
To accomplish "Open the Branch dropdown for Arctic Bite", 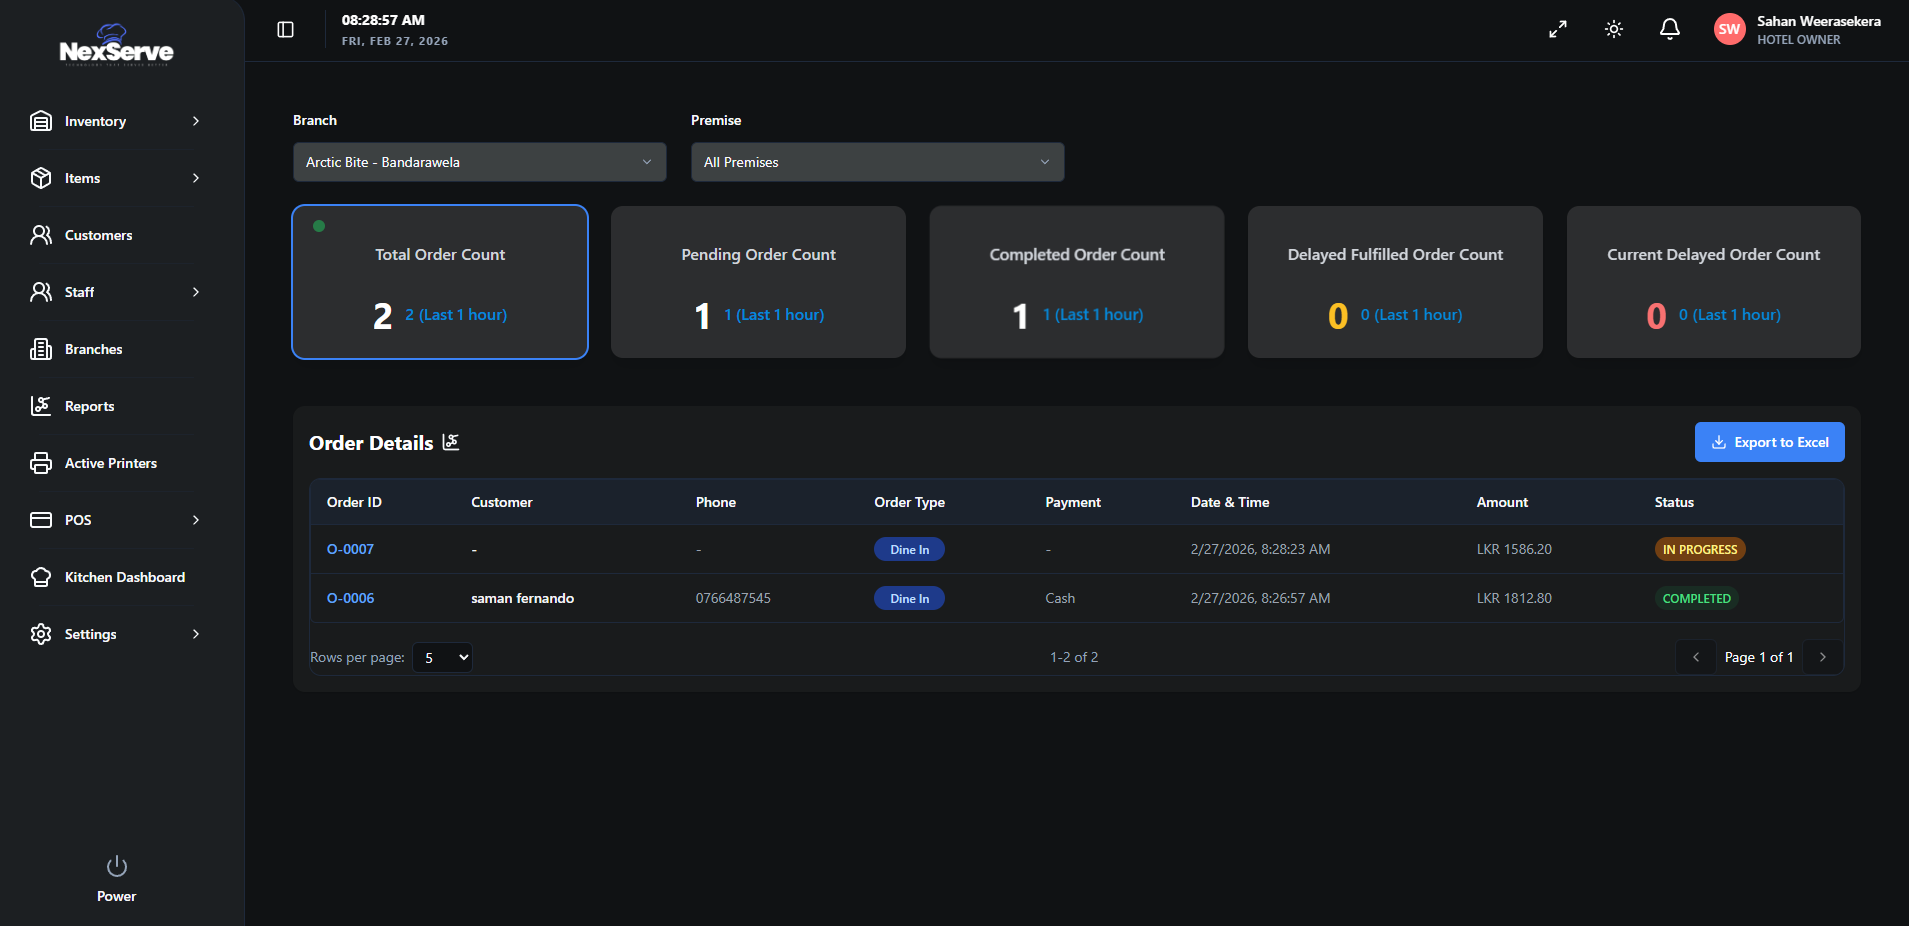I will click(479, 161).
